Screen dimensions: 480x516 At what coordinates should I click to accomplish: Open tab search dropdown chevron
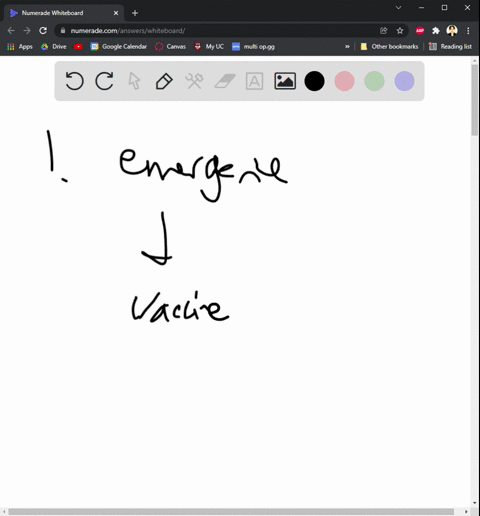tap(398, 8)
